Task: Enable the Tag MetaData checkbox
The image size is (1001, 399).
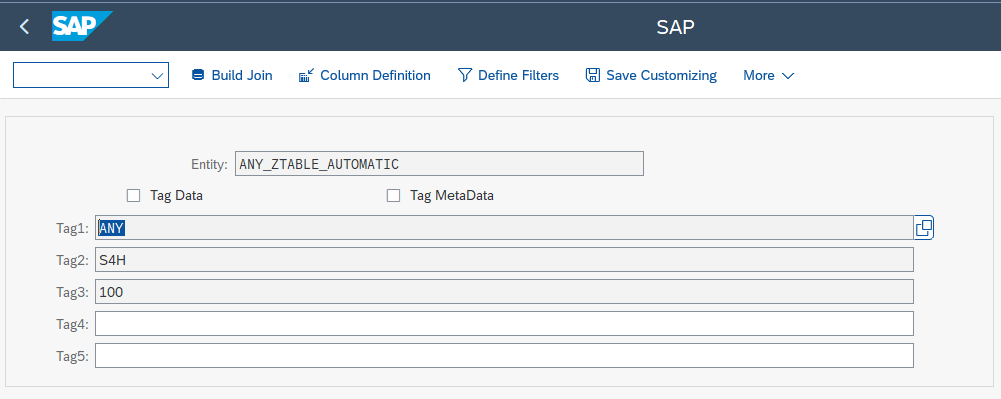Action: 393,195
